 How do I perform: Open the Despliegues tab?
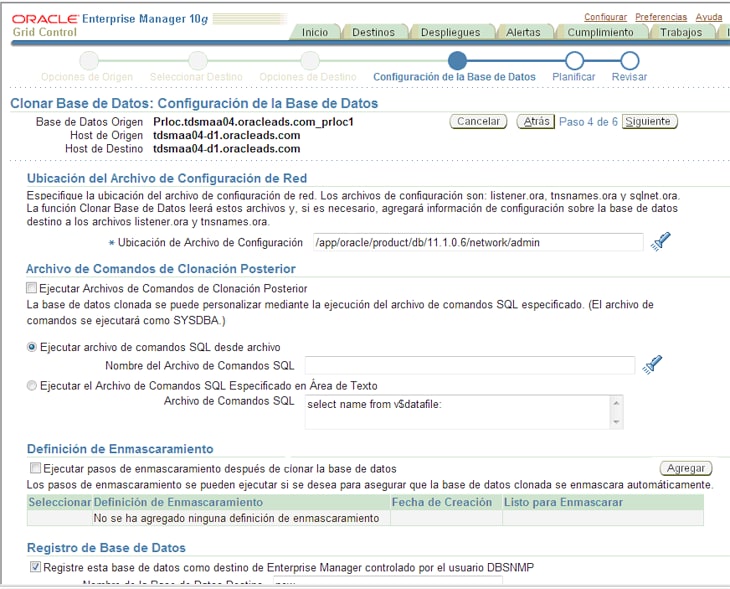[x=450, y=32]
